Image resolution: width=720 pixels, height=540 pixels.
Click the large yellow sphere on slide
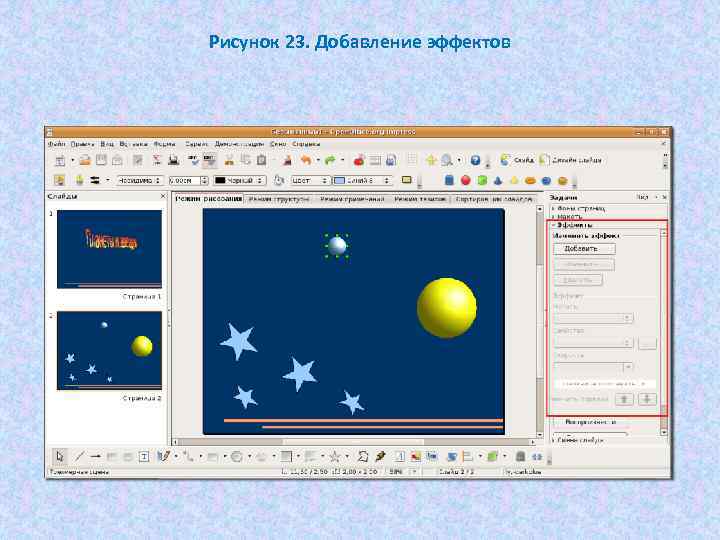[447, 308]
